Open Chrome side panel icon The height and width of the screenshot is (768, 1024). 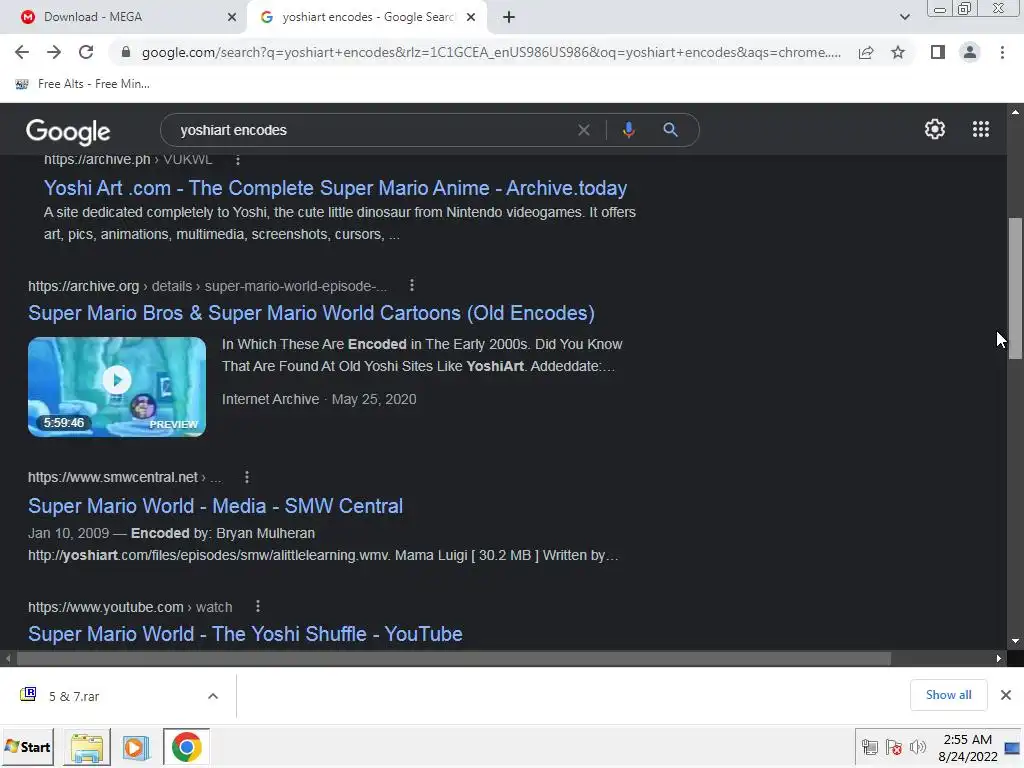[x=938, y=52]
